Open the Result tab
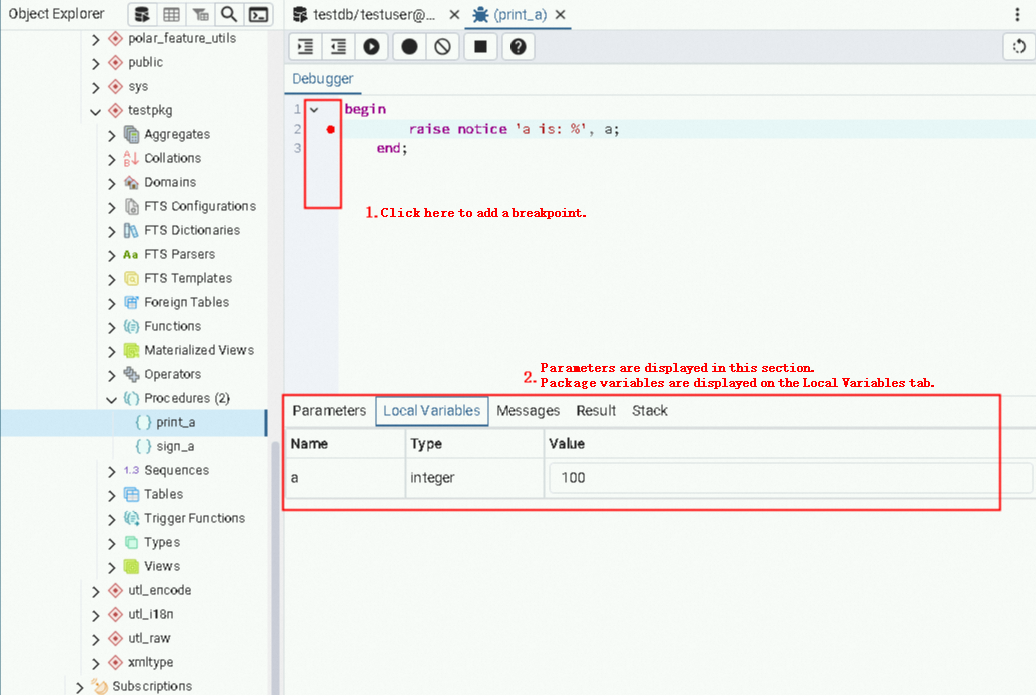The width and height of the screenshot is (1036, 696). [x=596, y=410]
